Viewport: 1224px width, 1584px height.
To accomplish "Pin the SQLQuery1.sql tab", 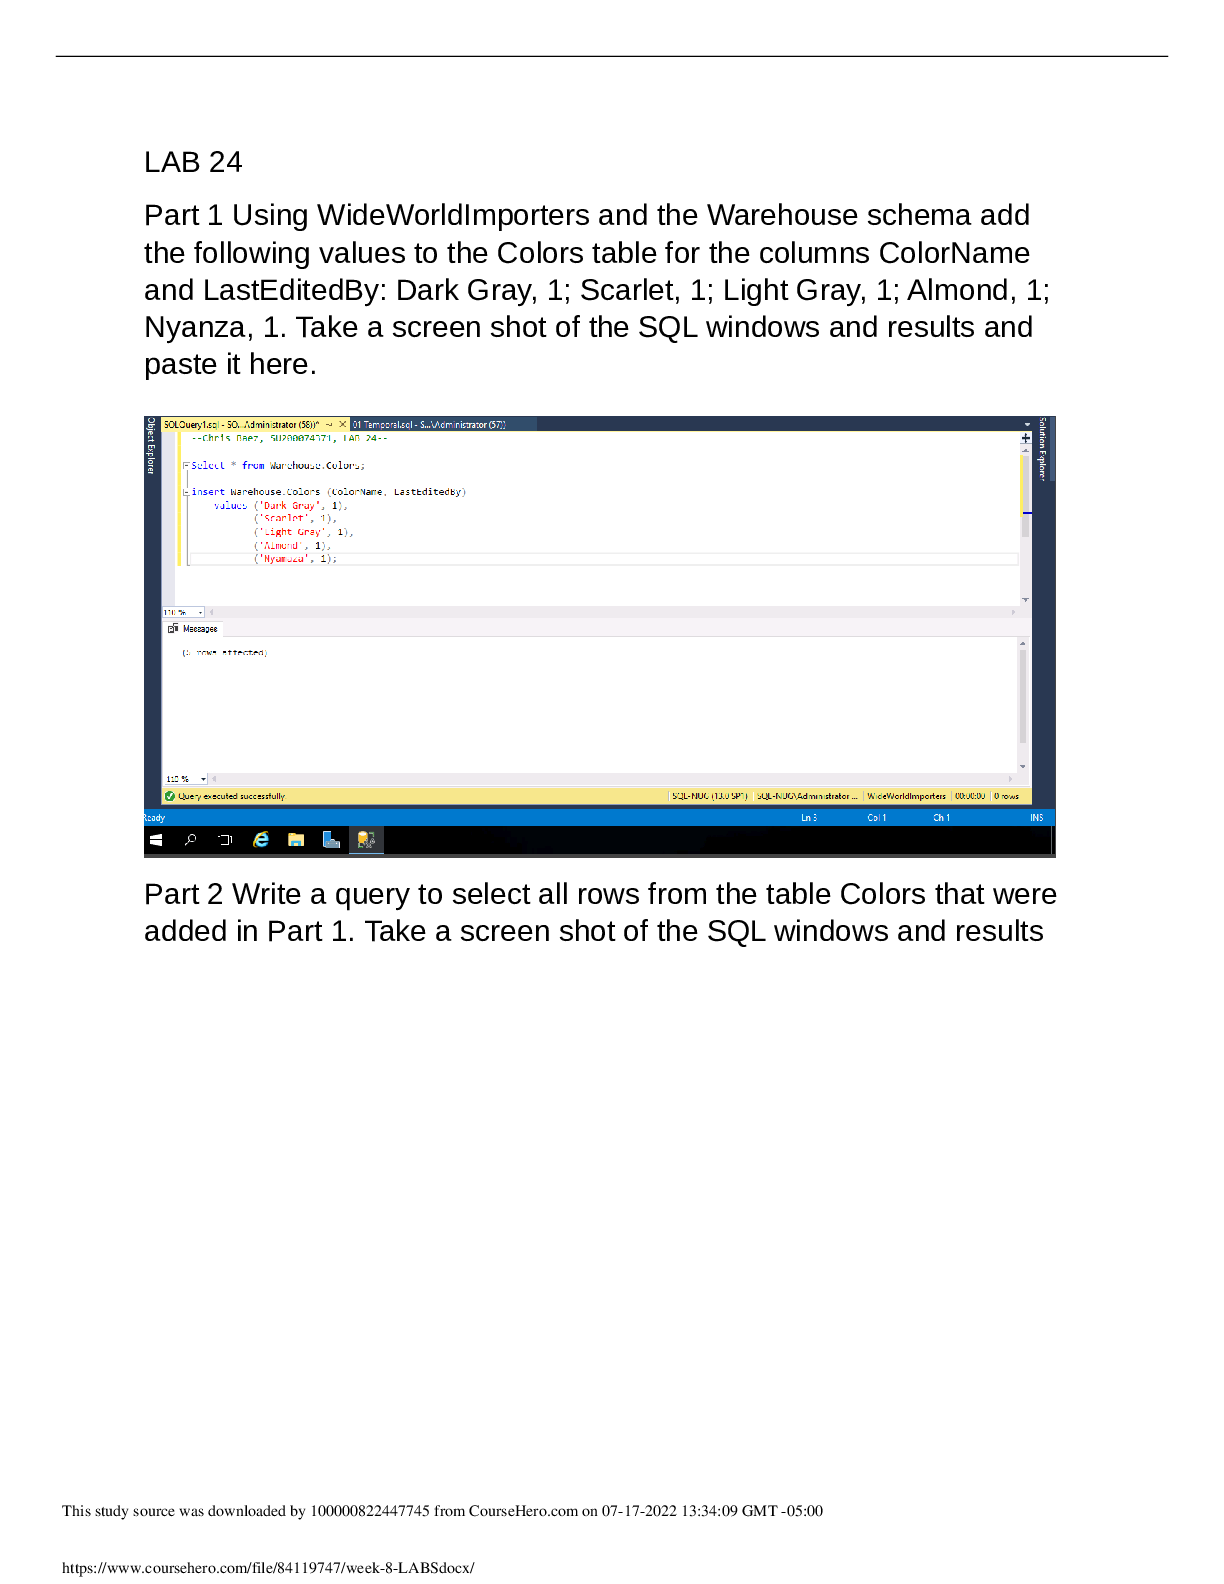I will [x=329, y=425].
